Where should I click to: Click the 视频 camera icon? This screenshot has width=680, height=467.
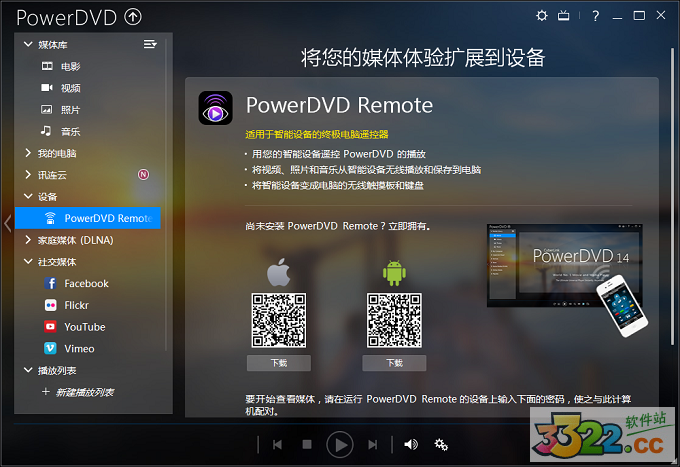[x=47, y=88]
